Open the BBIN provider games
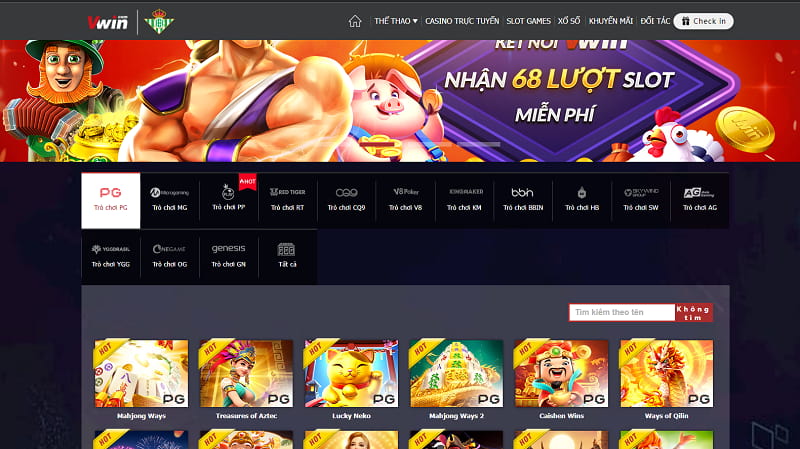The width and height of the screenshot is (800, 449). click(x=522, y=198)
